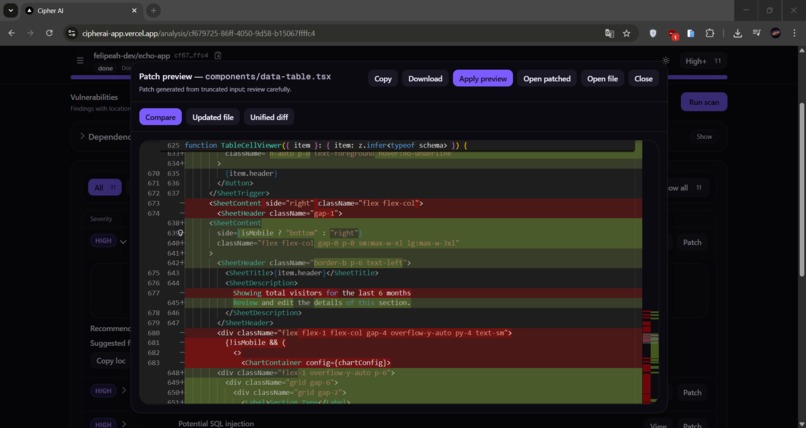Click Patch for the second HIGH finding

click(692, 393)
